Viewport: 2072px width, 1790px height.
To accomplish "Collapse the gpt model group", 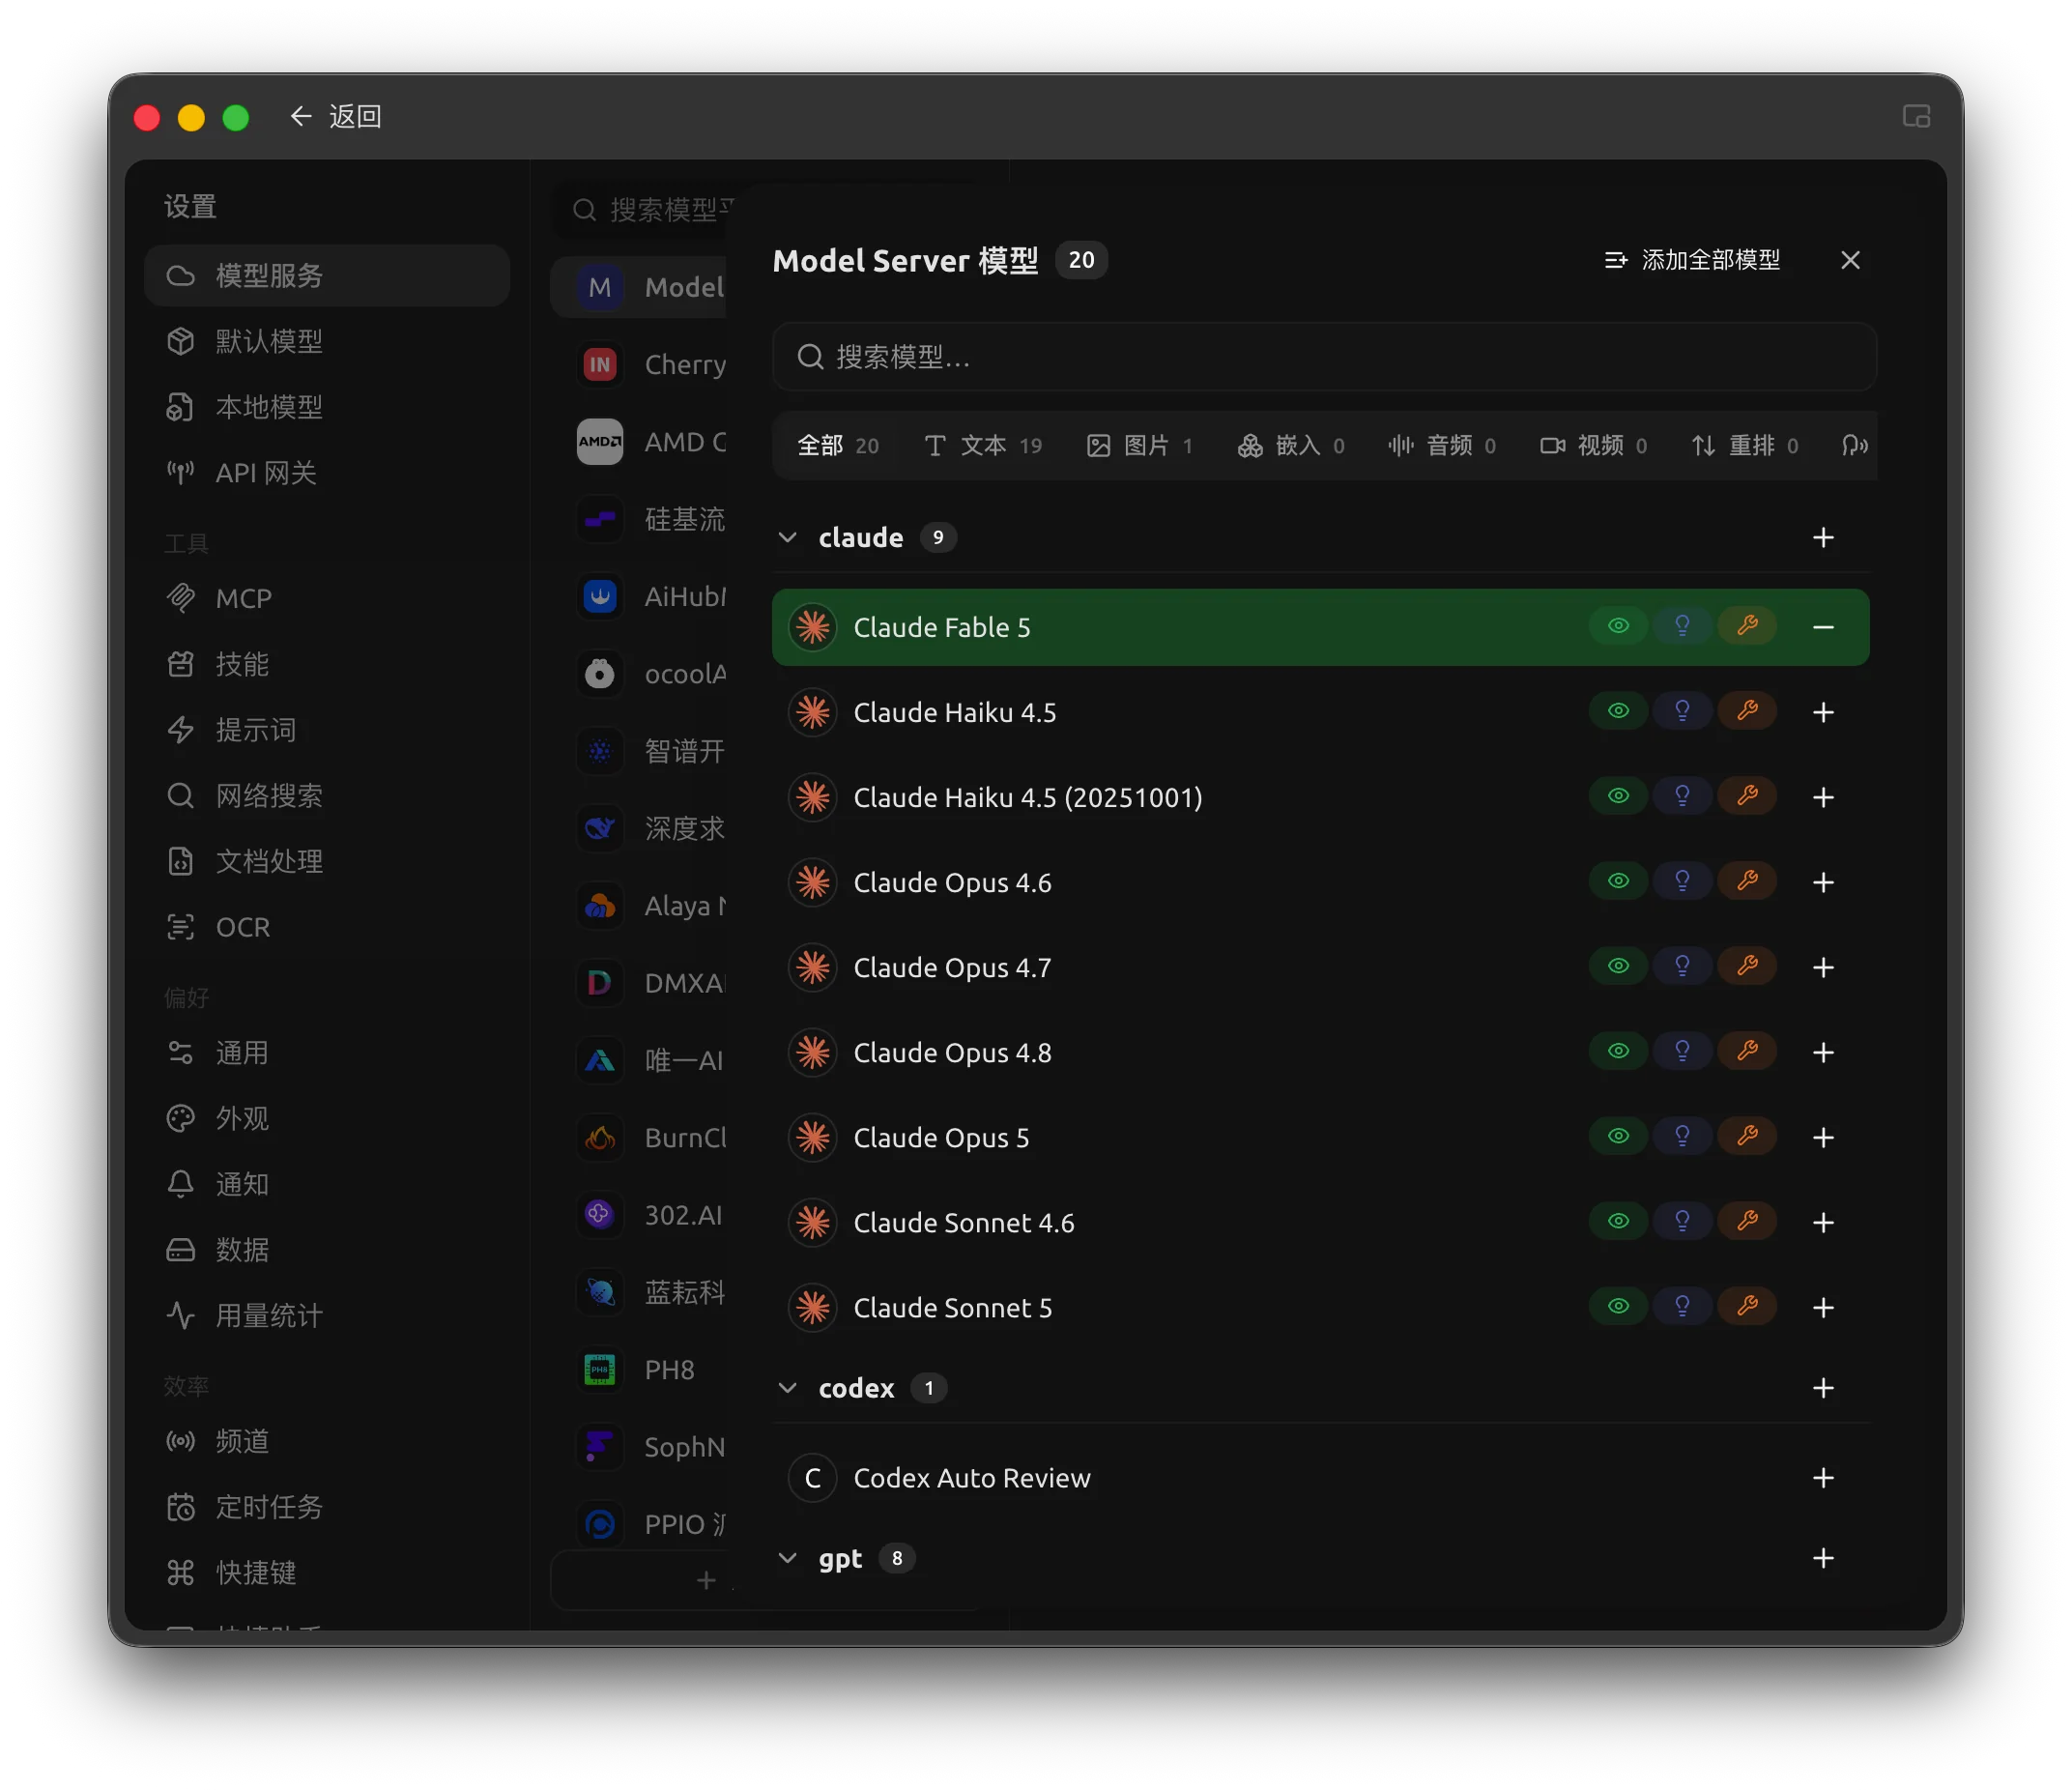I will pyautogui.click(x=788, y=1557).
